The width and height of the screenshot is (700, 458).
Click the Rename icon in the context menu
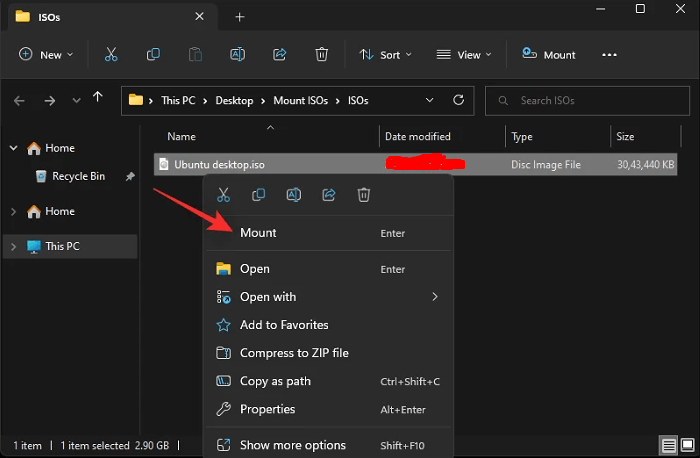point(293,195)
